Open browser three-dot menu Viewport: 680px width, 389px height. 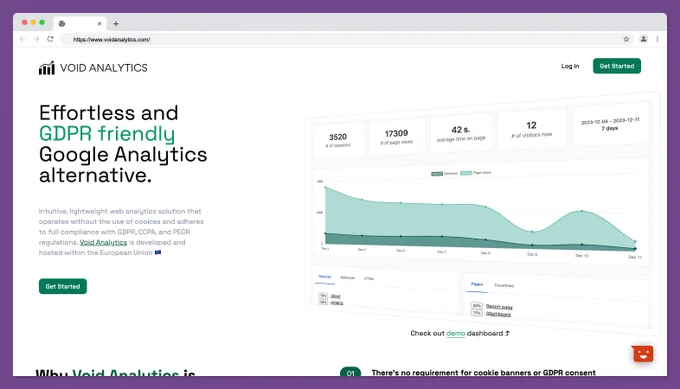click(x=657, y=39)
